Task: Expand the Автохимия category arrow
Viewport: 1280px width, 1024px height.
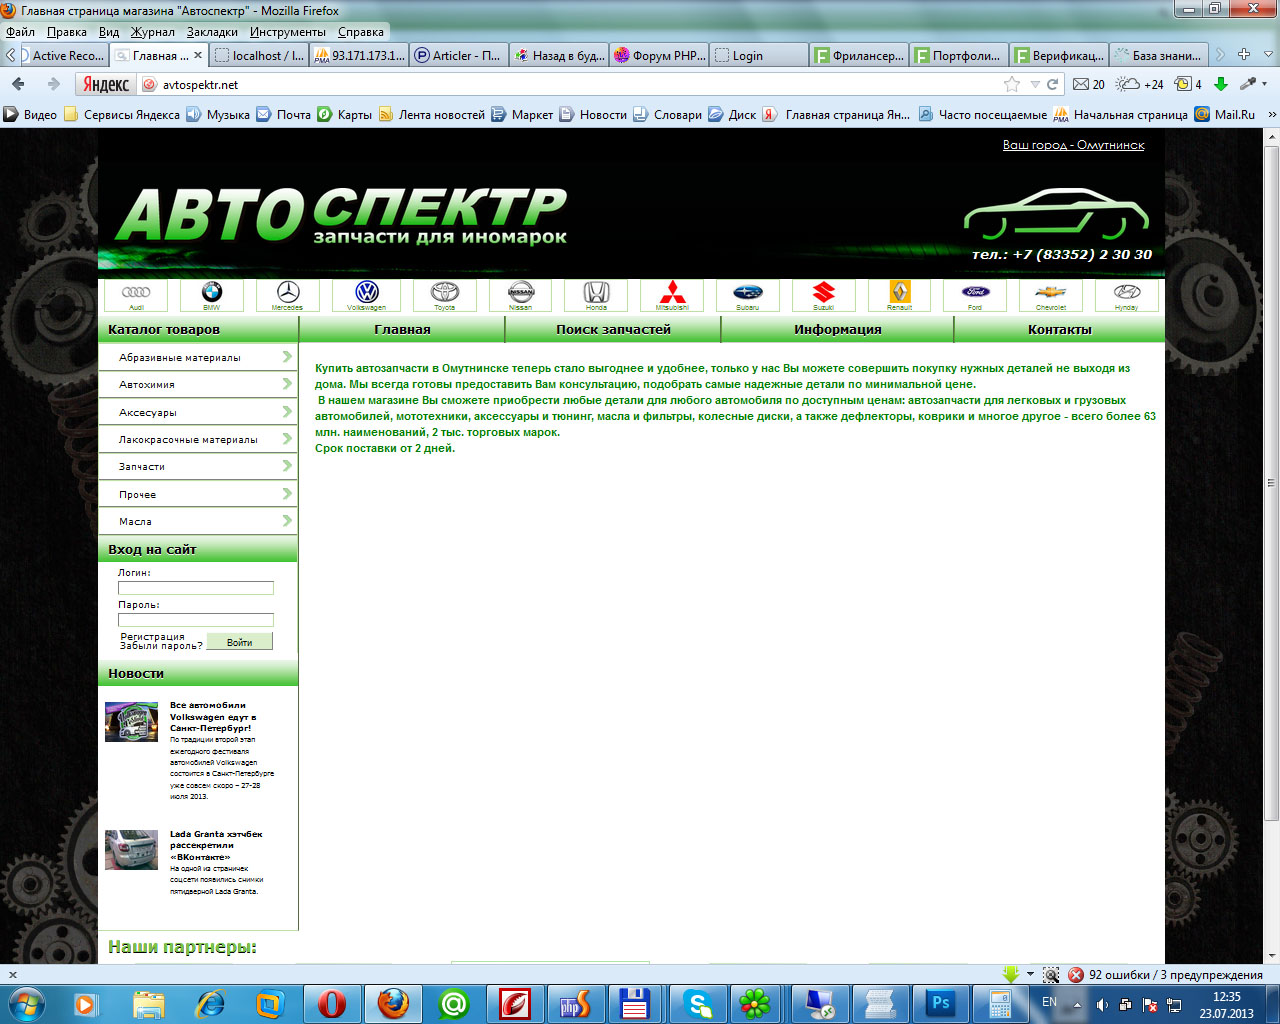Action: pos(287,384)
